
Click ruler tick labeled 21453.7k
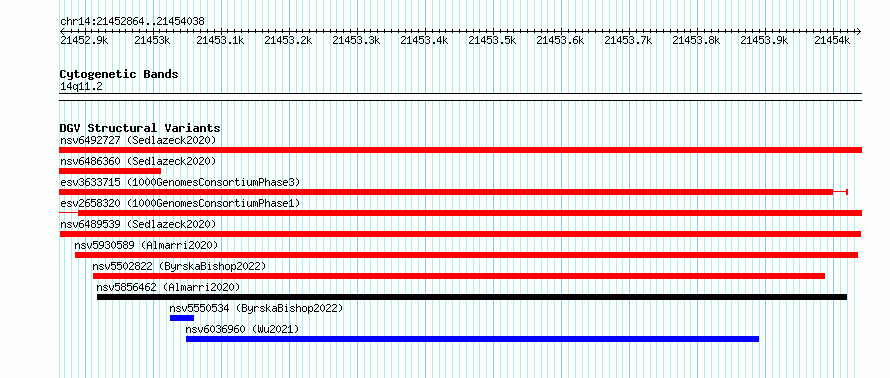pos(628,40)
